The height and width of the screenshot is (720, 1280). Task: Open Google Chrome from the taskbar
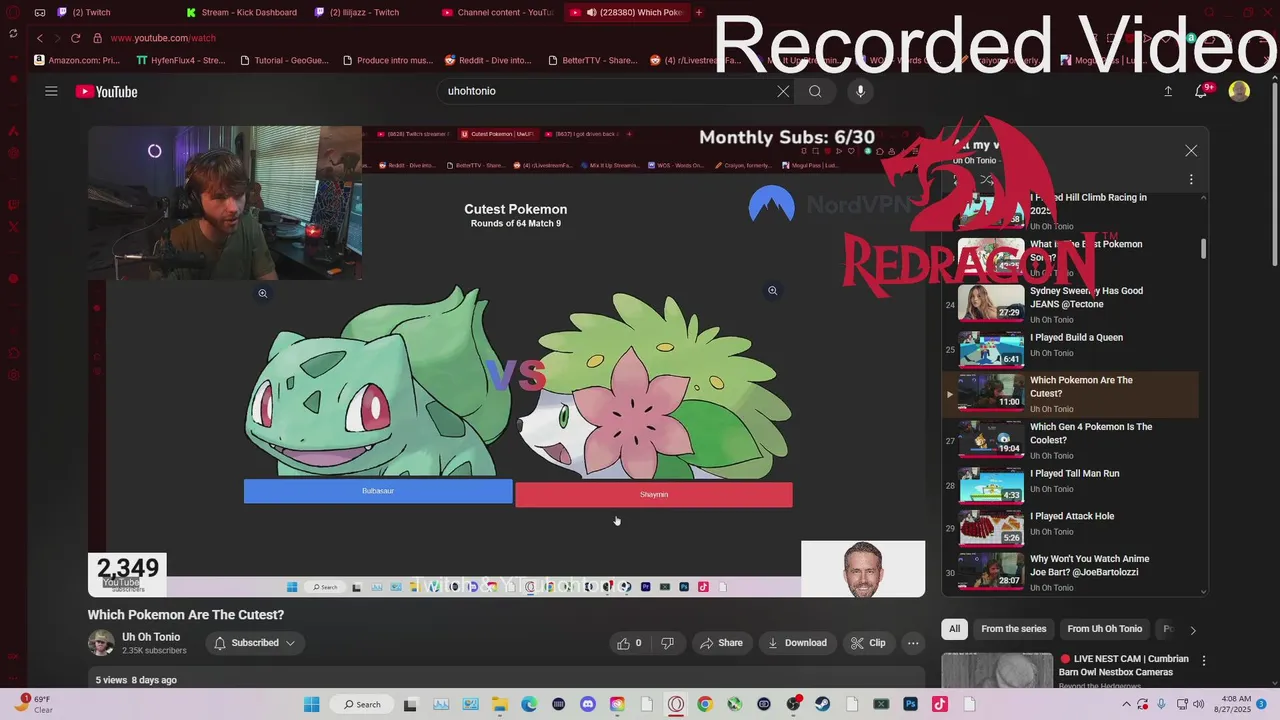coord(705,704)
